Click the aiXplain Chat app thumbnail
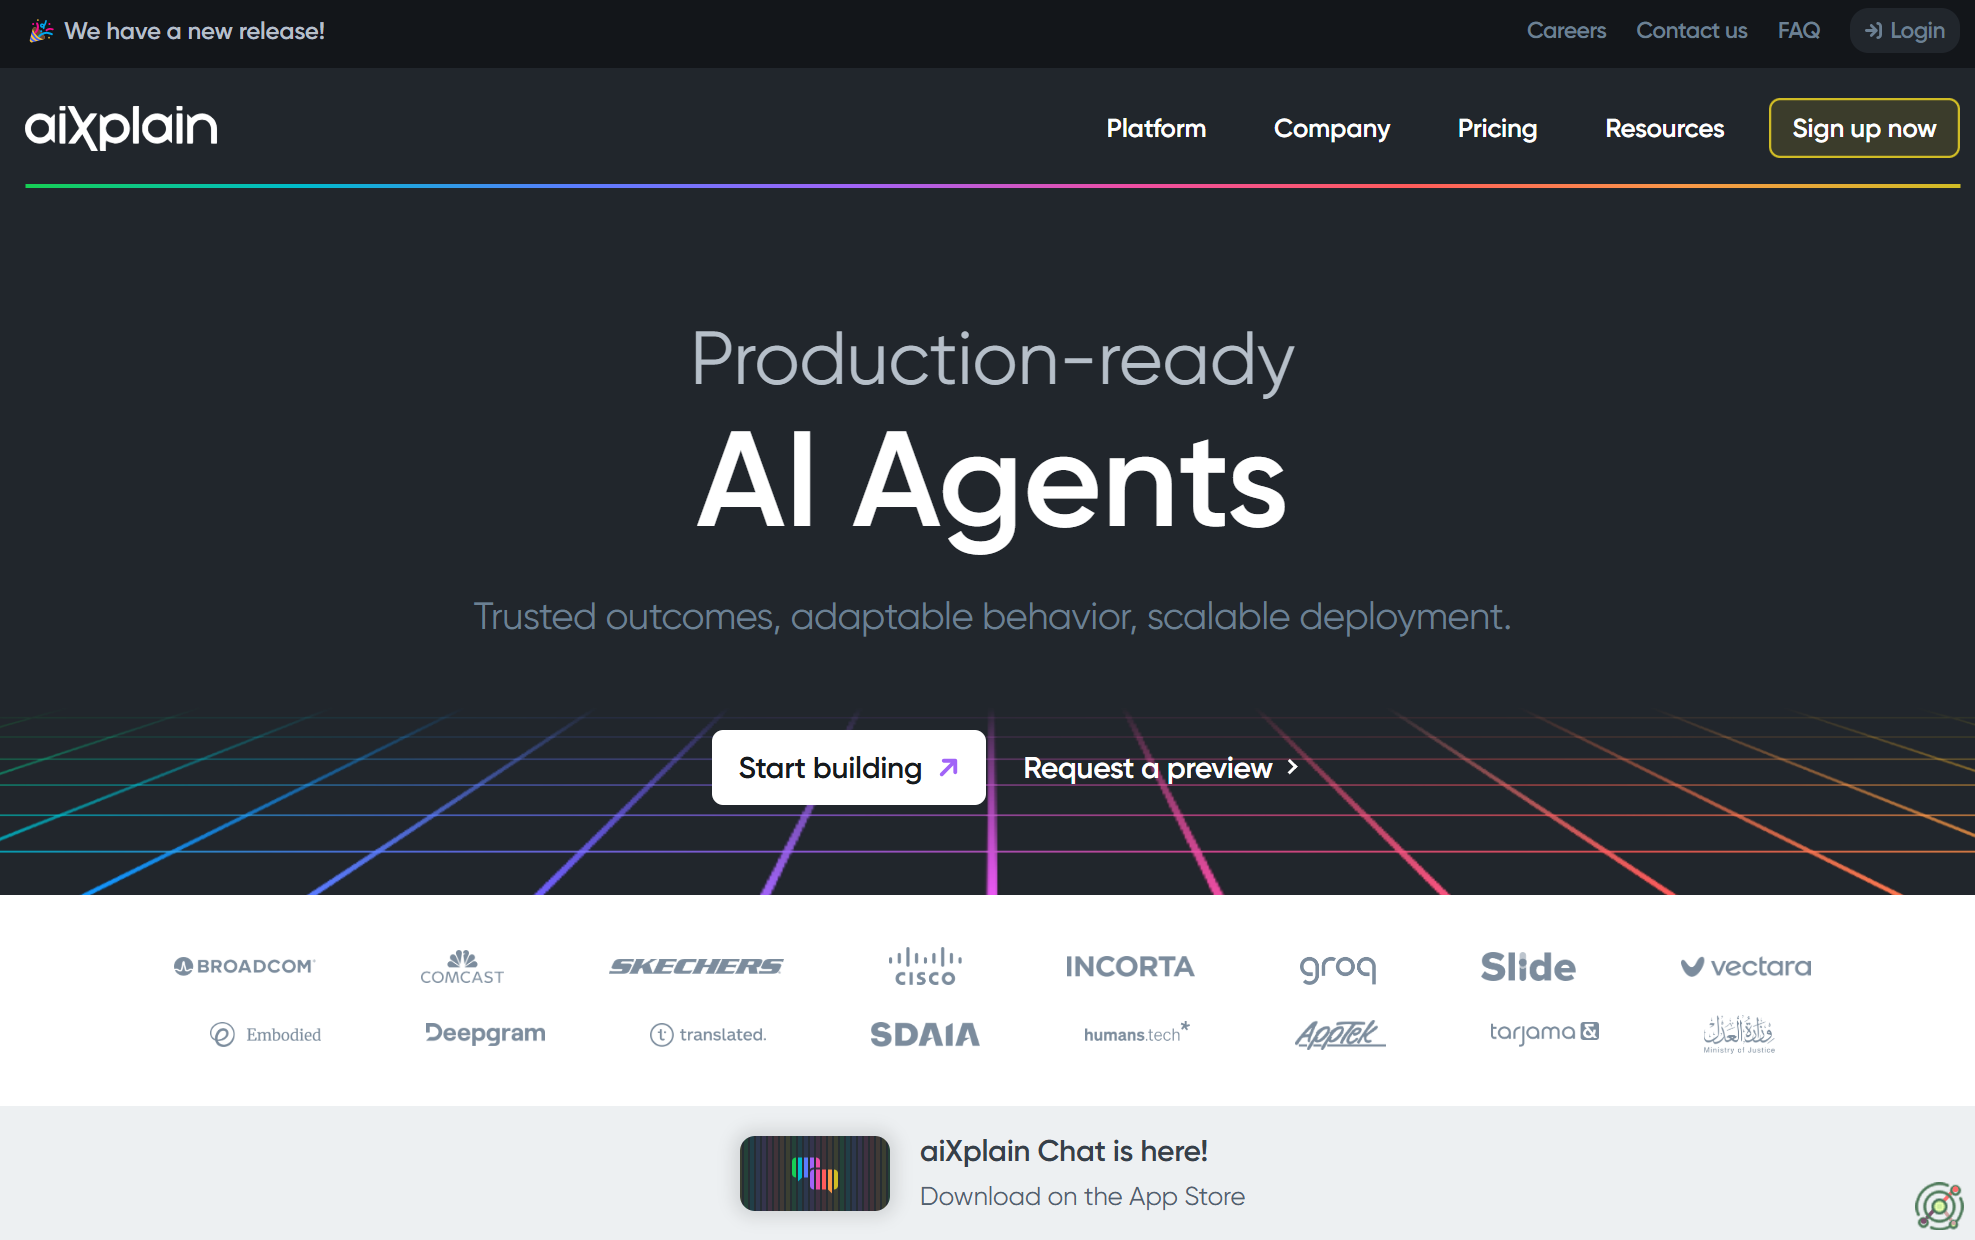 tap(815, 1173)
